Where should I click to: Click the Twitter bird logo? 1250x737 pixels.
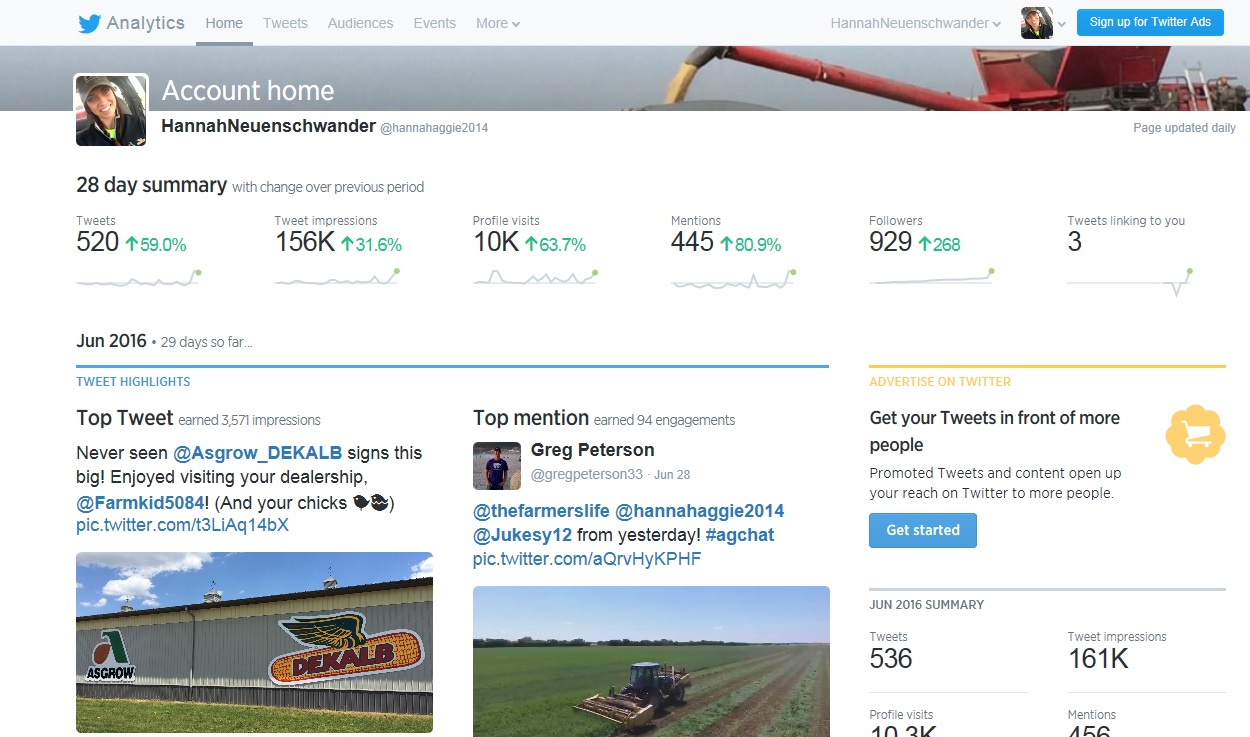89,23
